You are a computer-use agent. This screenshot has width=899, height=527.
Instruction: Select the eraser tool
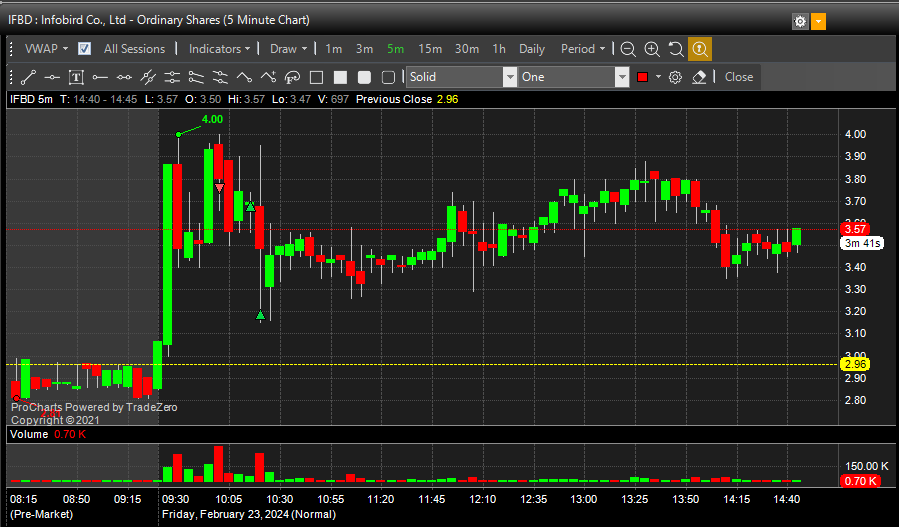(x=699, y=77)
